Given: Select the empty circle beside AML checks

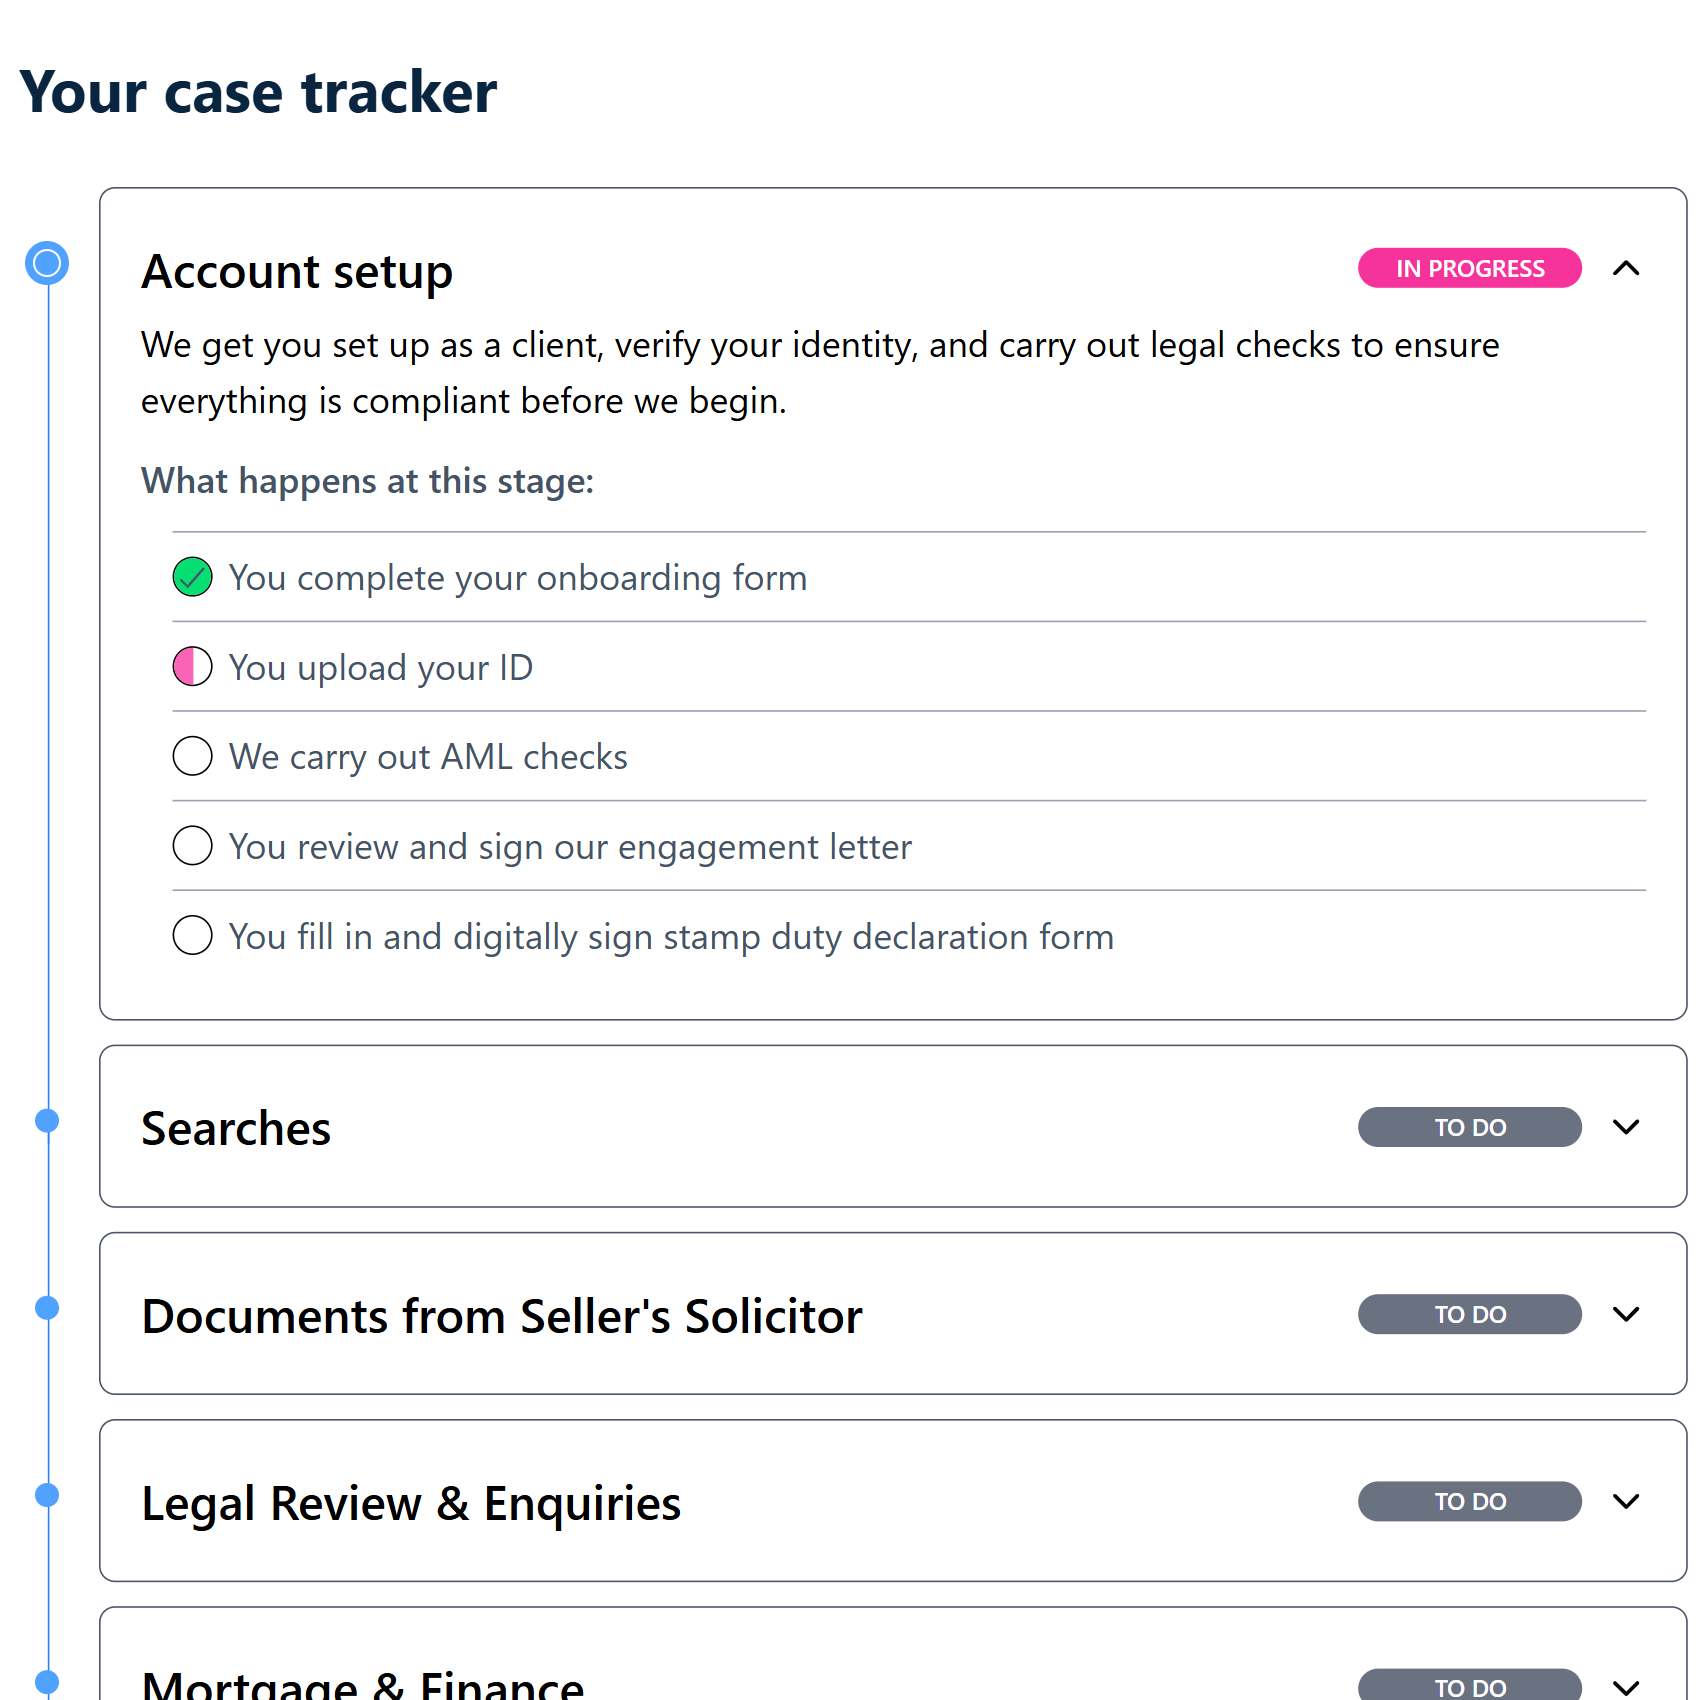Looking at the screenshot, I should (x=192, y=756).
